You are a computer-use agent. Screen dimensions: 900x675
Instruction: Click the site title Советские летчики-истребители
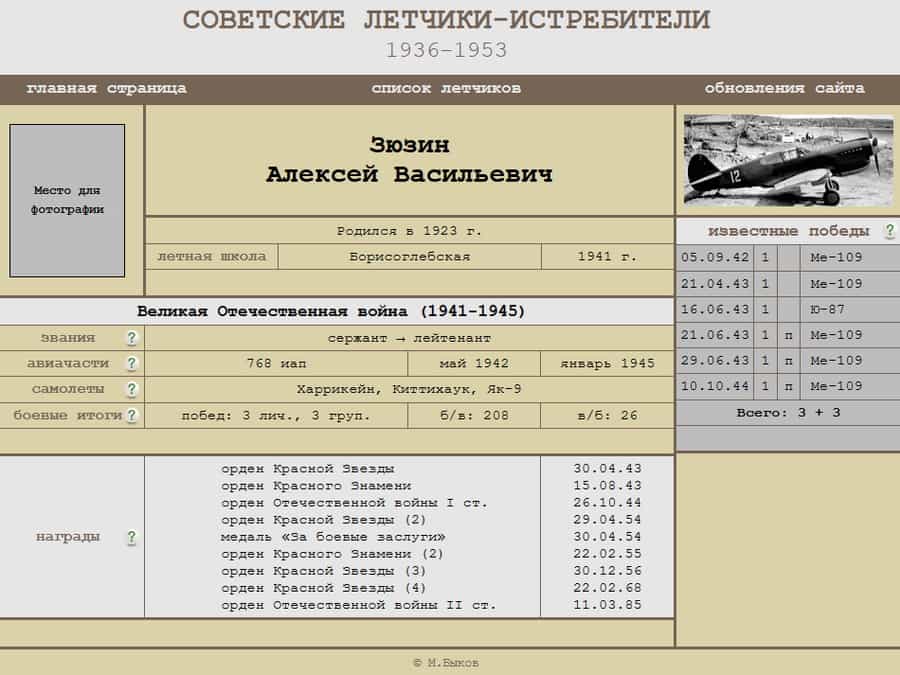pyautogui.click(x=446, y=20)
